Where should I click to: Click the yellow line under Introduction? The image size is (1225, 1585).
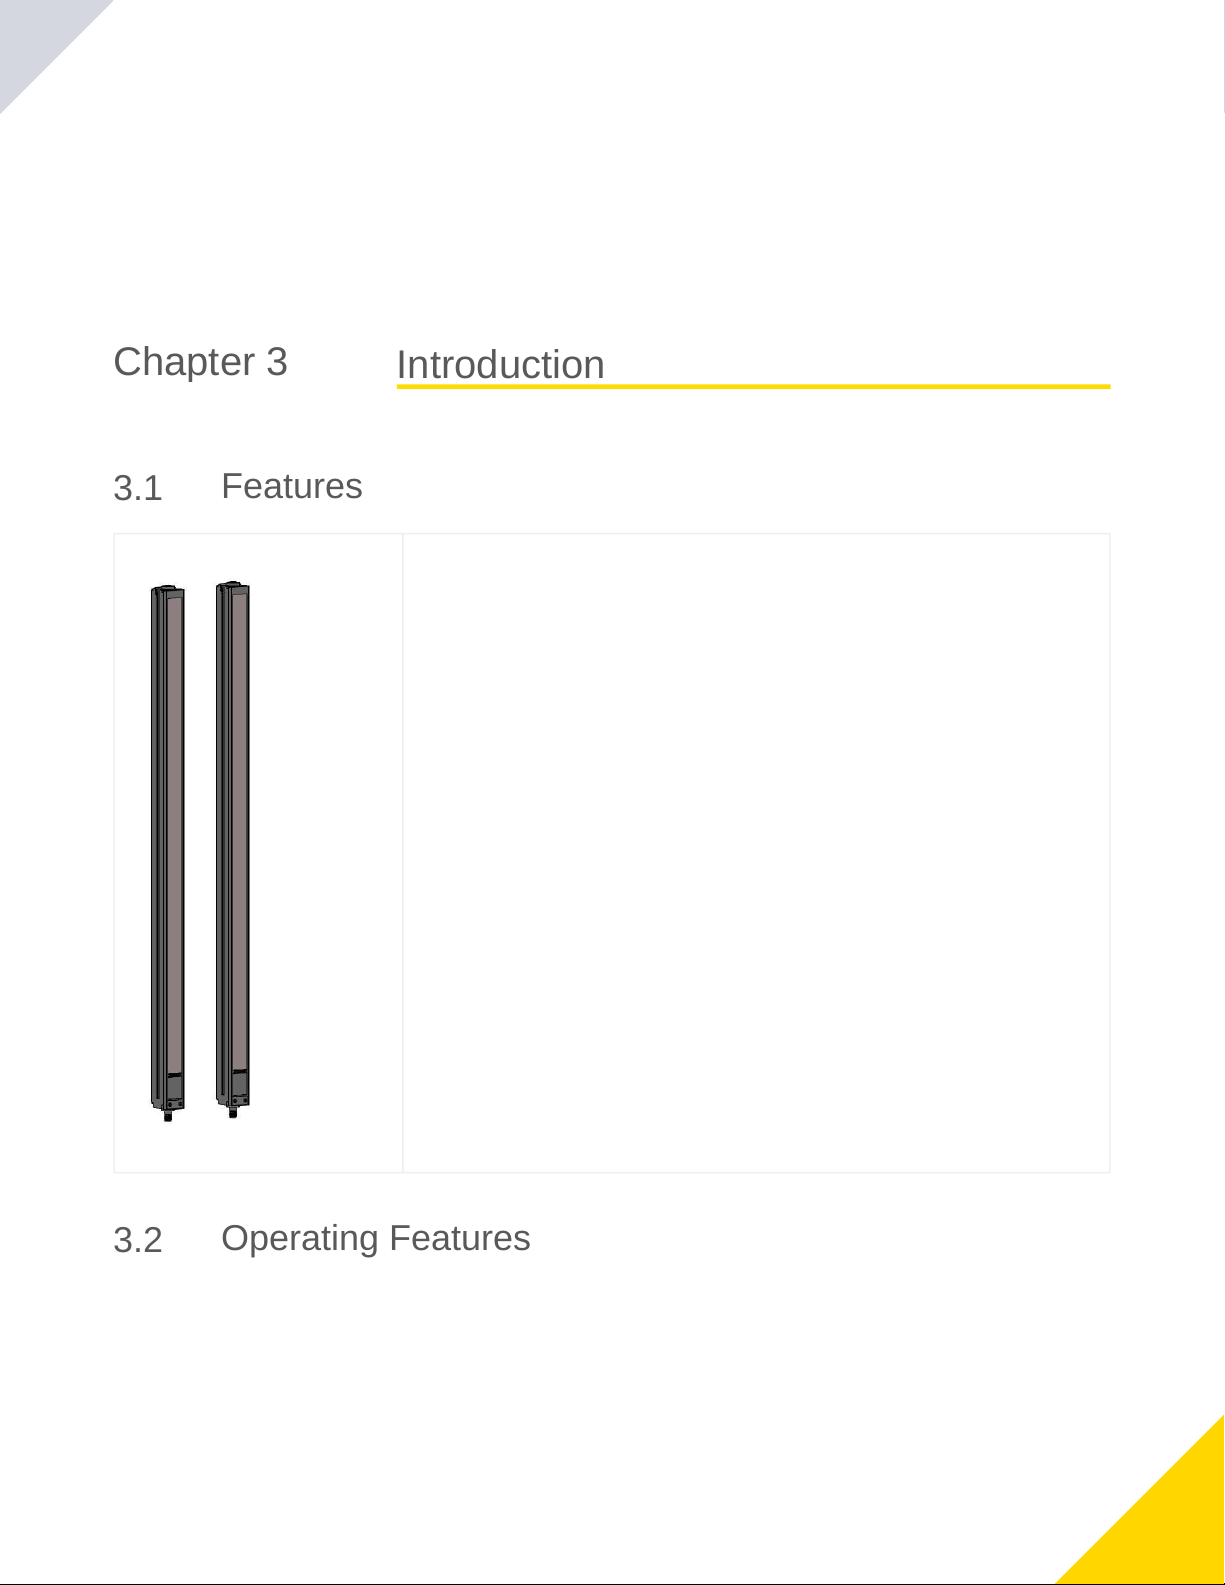753,386
